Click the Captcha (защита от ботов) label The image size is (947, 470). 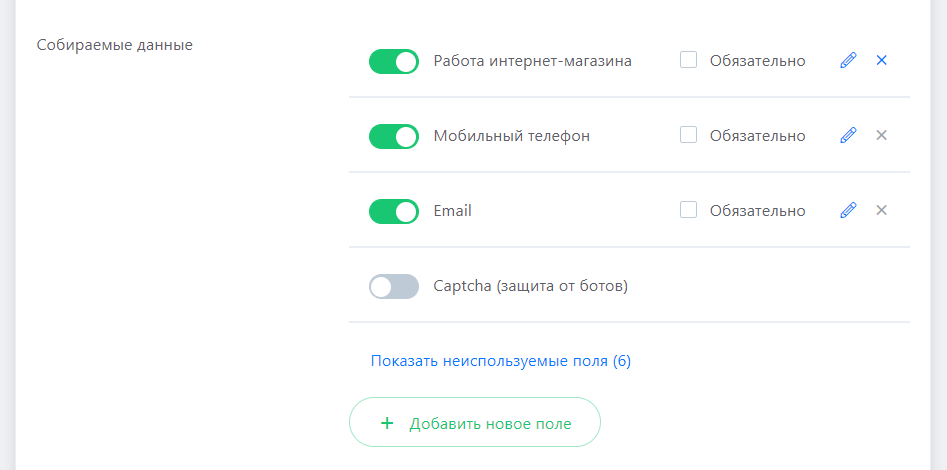click(530, 287)
